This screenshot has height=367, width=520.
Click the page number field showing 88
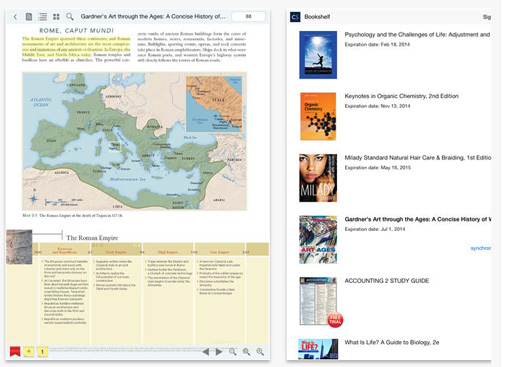point(248,16)
